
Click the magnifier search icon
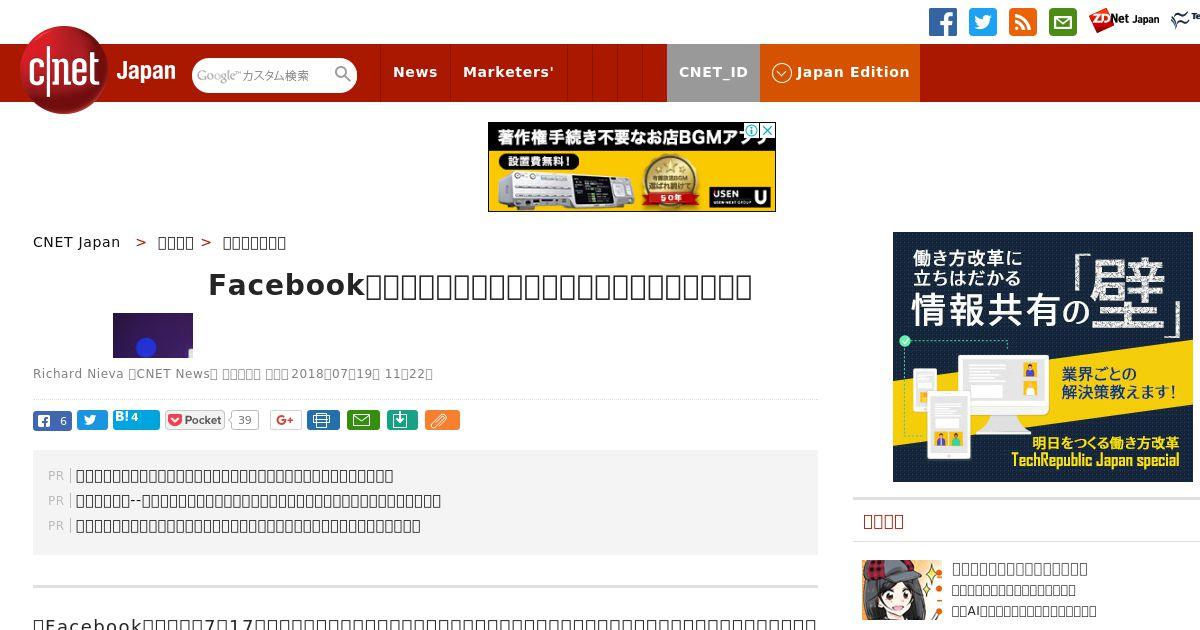pos(343,75)
